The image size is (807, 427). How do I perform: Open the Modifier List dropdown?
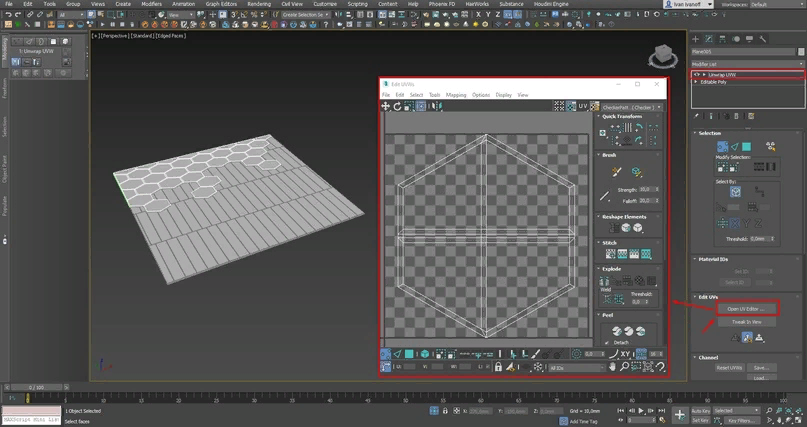pos(747,64)
